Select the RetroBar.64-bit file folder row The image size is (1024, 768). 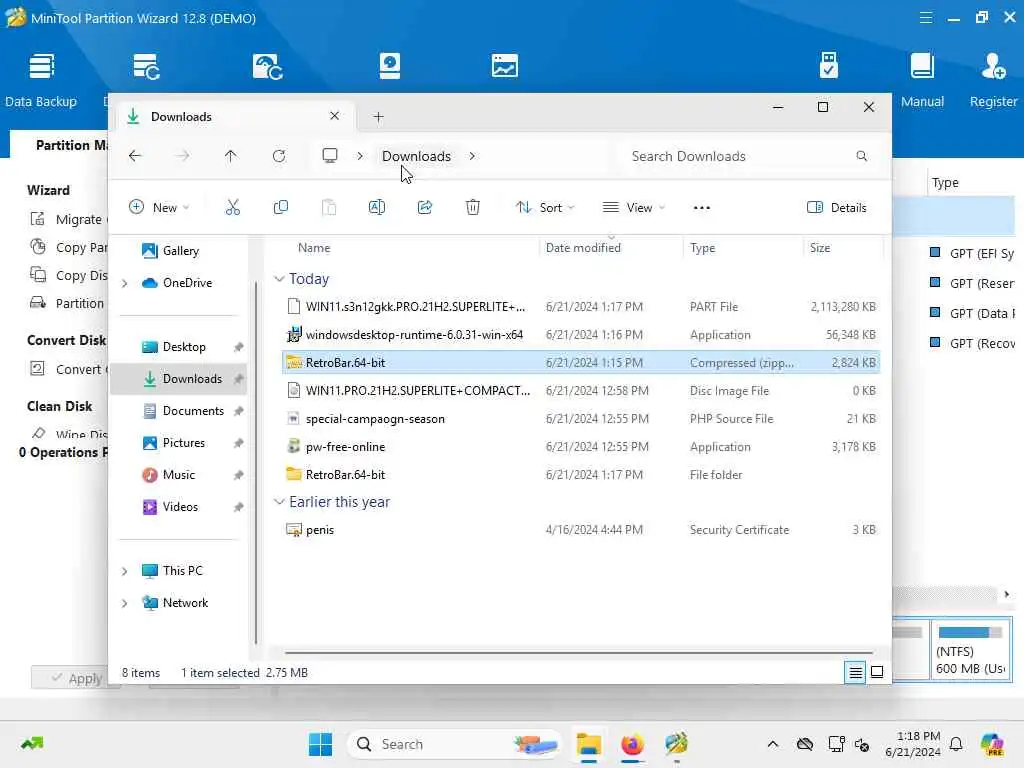581,475
